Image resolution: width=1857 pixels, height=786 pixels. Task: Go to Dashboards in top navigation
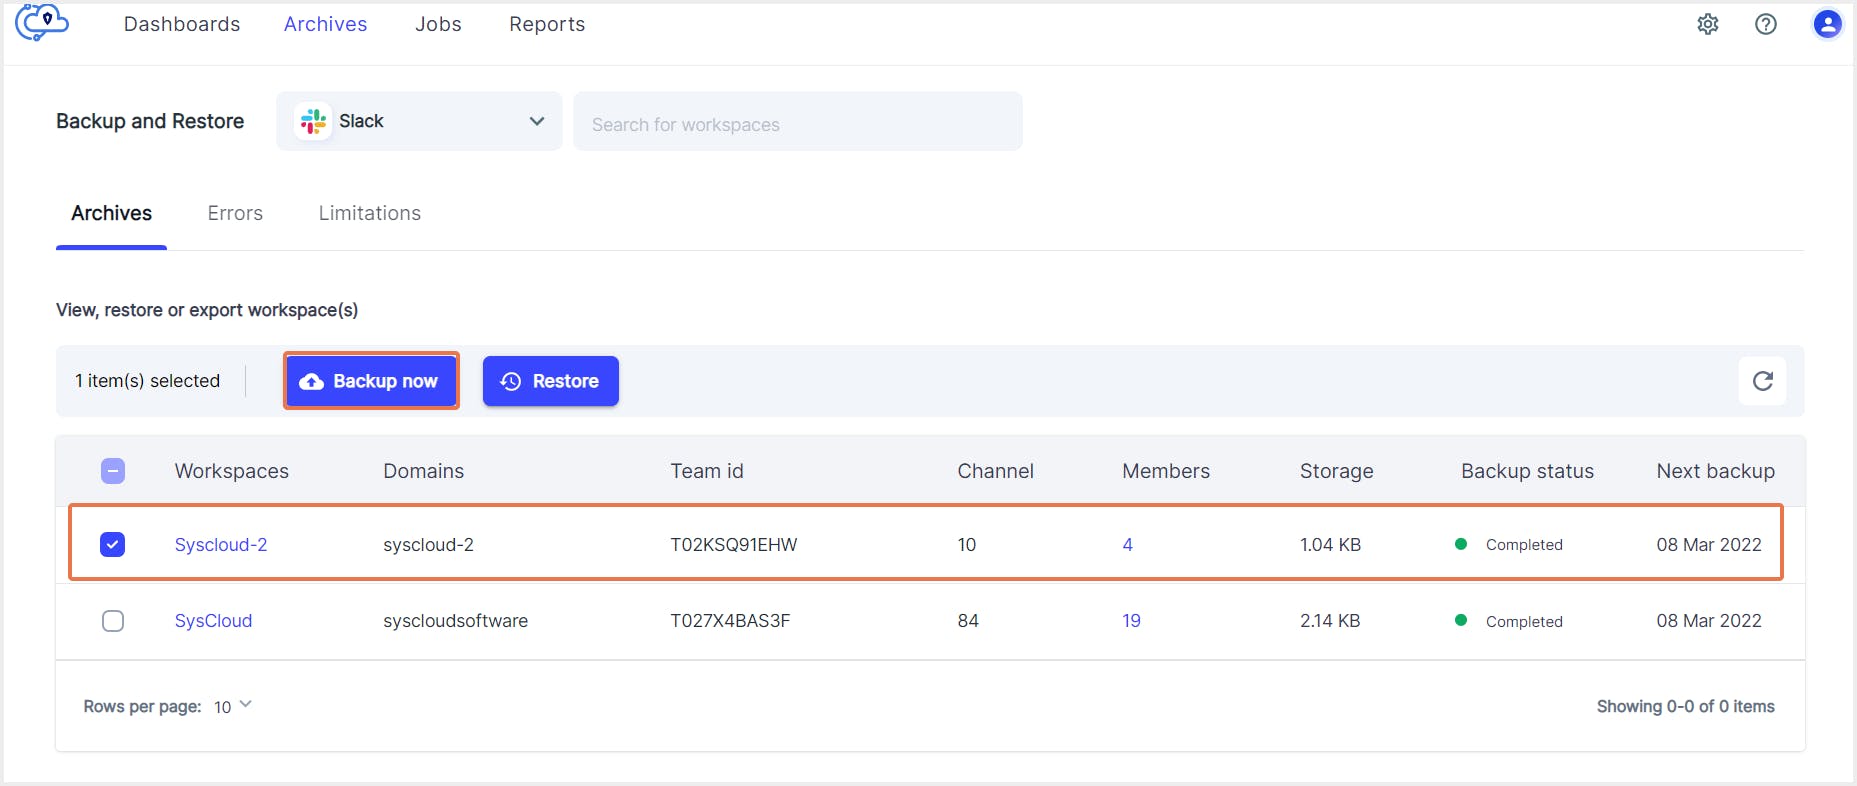point(182,24)
